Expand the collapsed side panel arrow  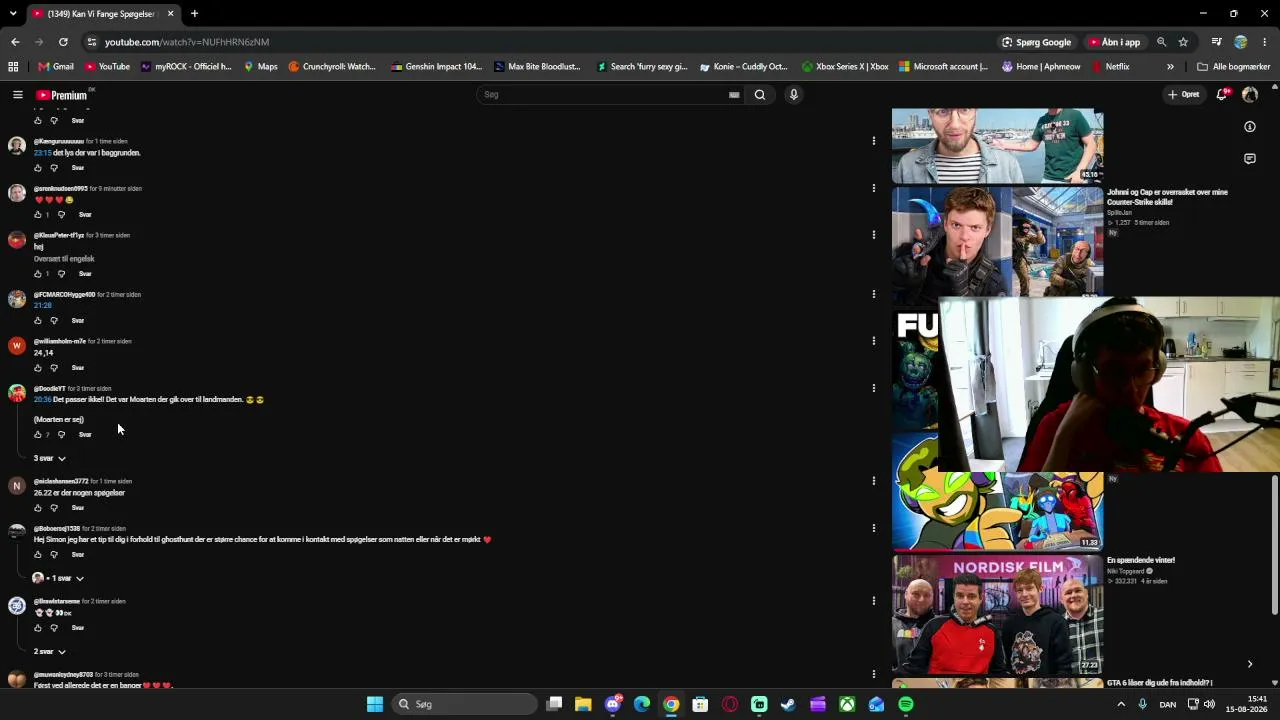(x=1249, y=664)
